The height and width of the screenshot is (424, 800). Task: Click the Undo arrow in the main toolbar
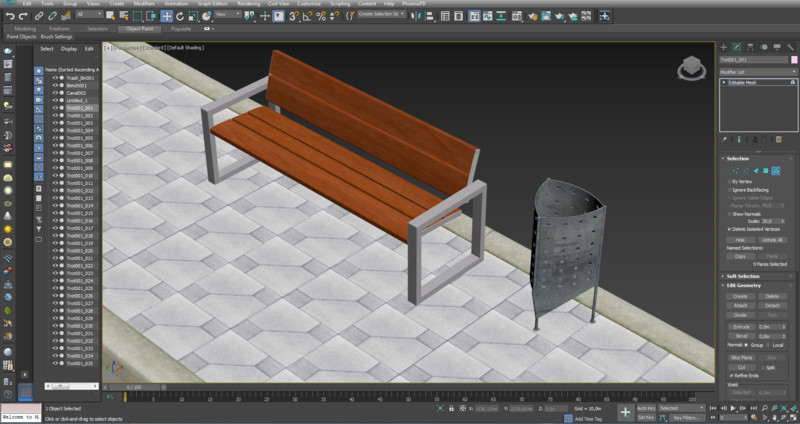(9, 16)
